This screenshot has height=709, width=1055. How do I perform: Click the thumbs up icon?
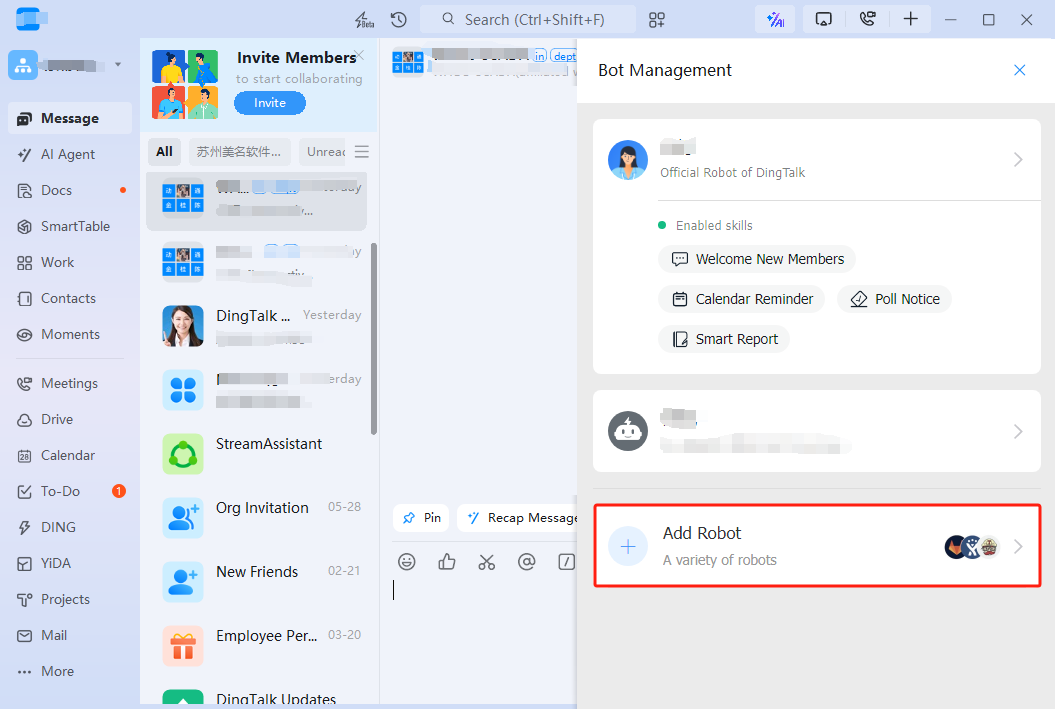(447, 562)
